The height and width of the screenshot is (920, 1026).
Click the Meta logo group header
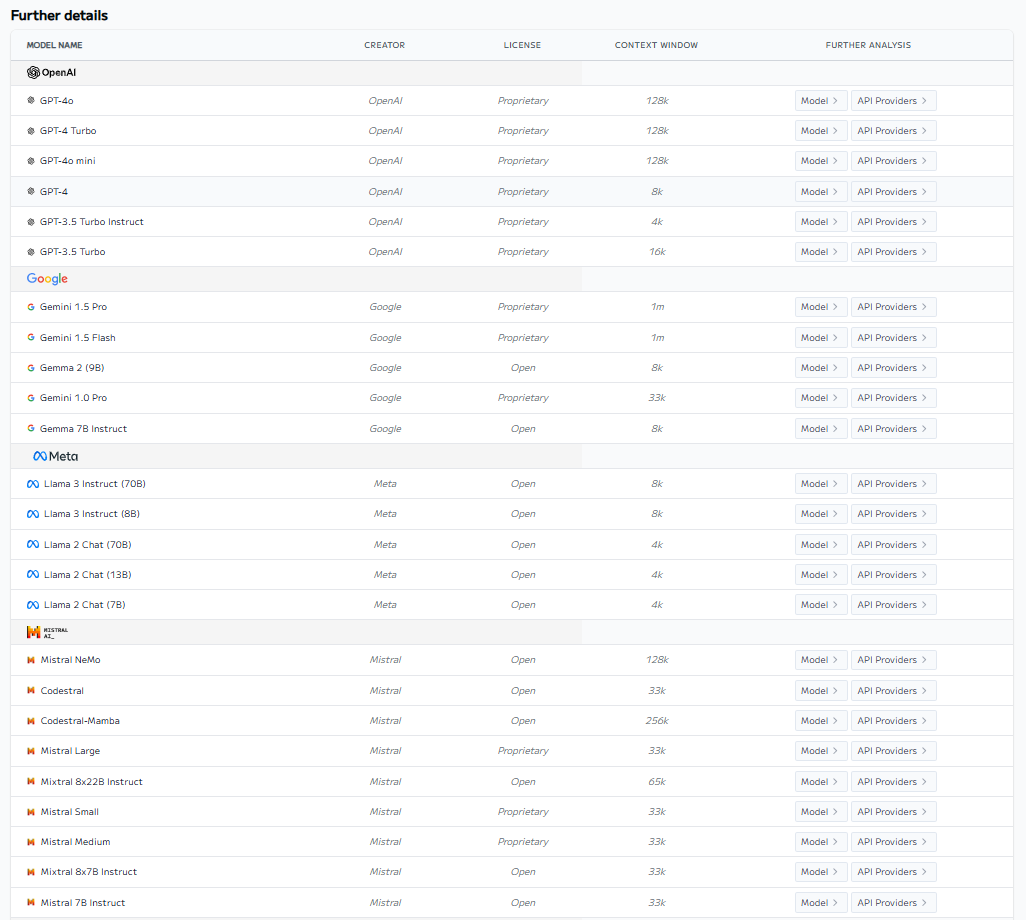(56, 456)
